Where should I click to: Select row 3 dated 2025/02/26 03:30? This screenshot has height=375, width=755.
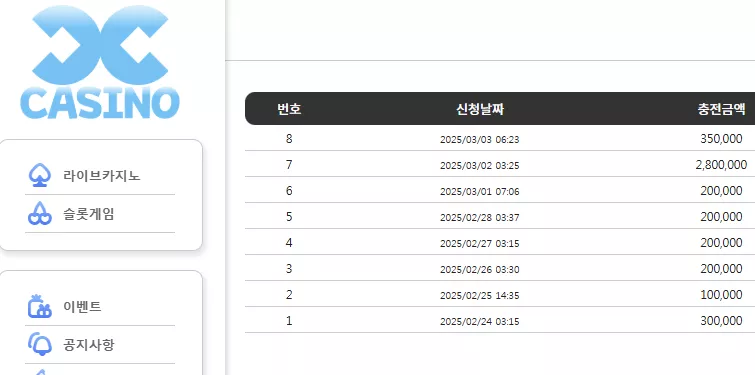(x=500, y=268)
